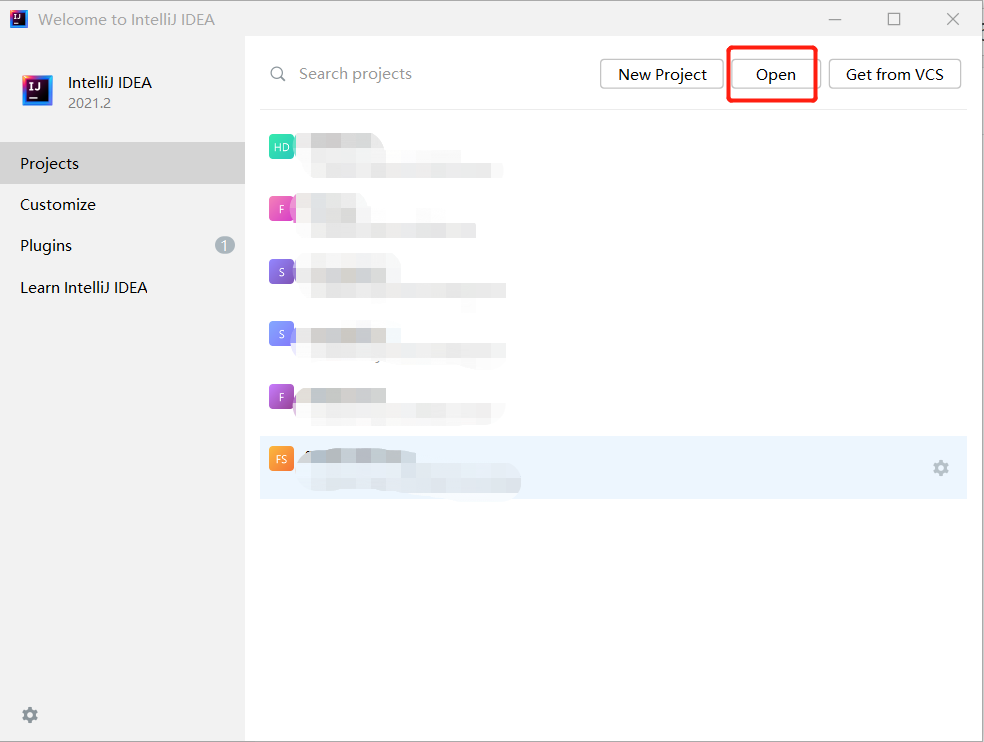Open the purple F project icon

click(x=281, y=396)
